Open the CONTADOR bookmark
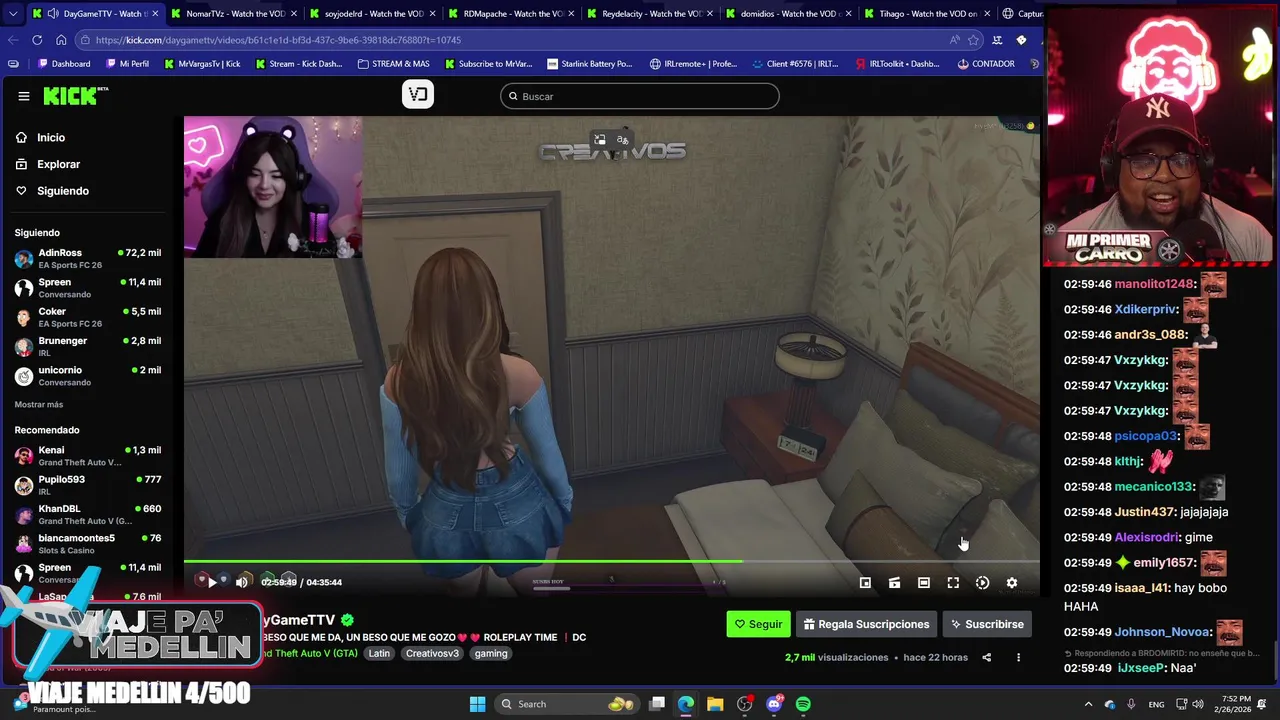Image resolution: width=1280 pixels, height=720 pixels. pos(986,64)
